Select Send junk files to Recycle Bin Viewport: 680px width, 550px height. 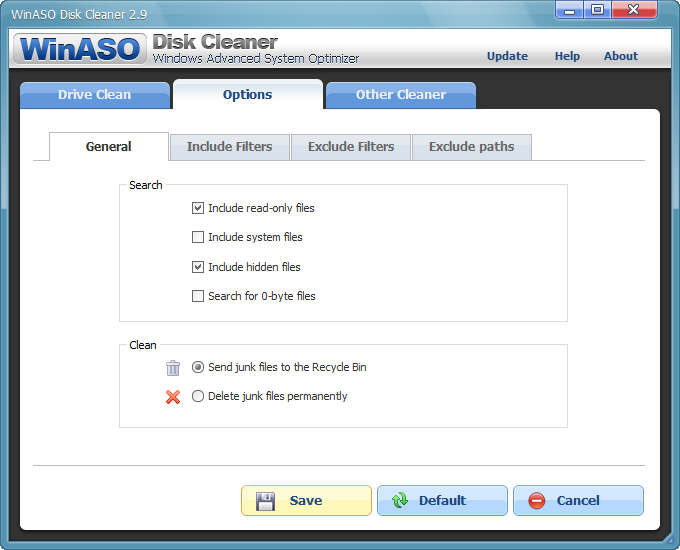click(x=198, y=367)
